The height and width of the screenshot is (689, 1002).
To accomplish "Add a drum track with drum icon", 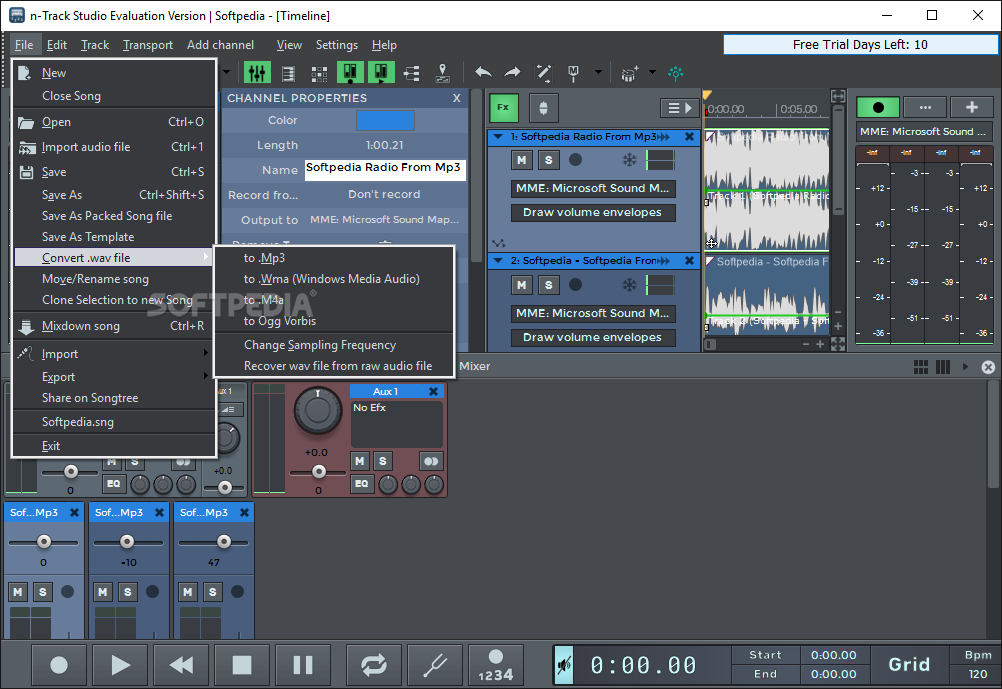I will click(x=629, y=74).
